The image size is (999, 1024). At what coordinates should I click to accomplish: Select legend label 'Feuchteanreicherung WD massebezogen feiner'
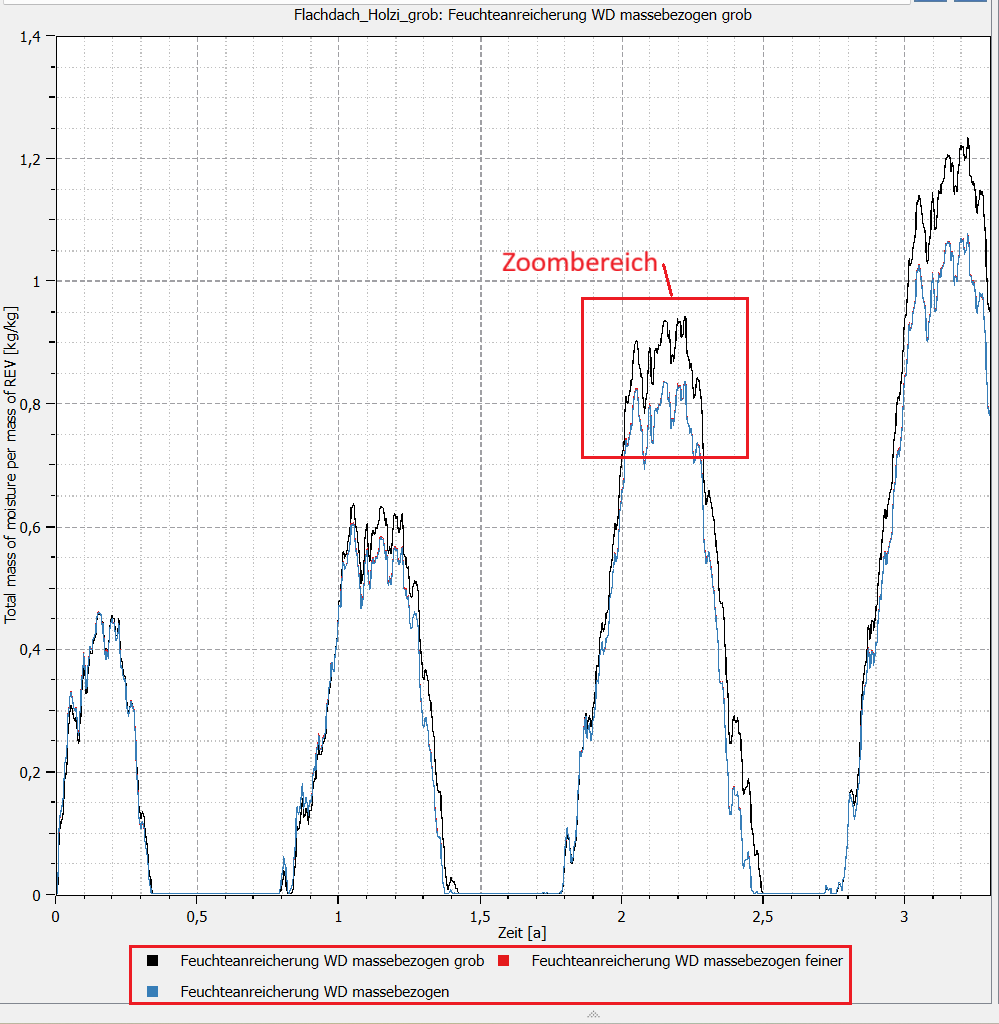(687, 961)
